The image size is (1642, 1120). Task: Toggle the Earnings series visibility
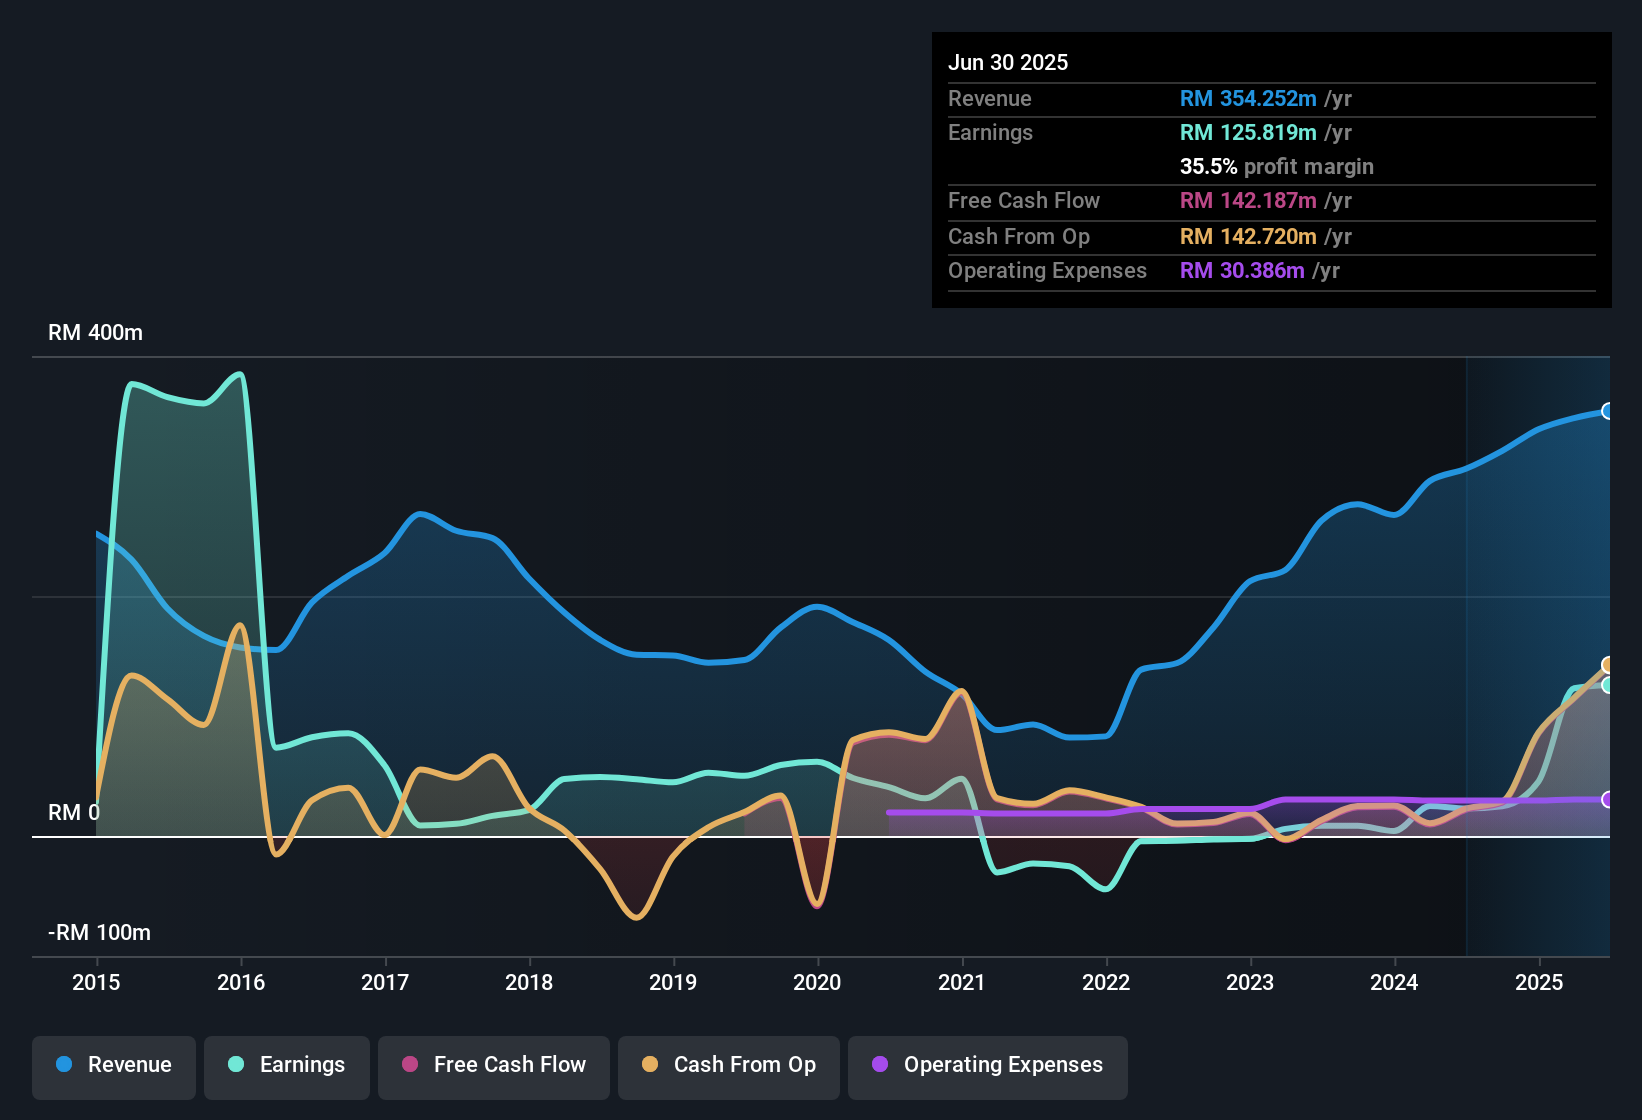coord(287,1065)
